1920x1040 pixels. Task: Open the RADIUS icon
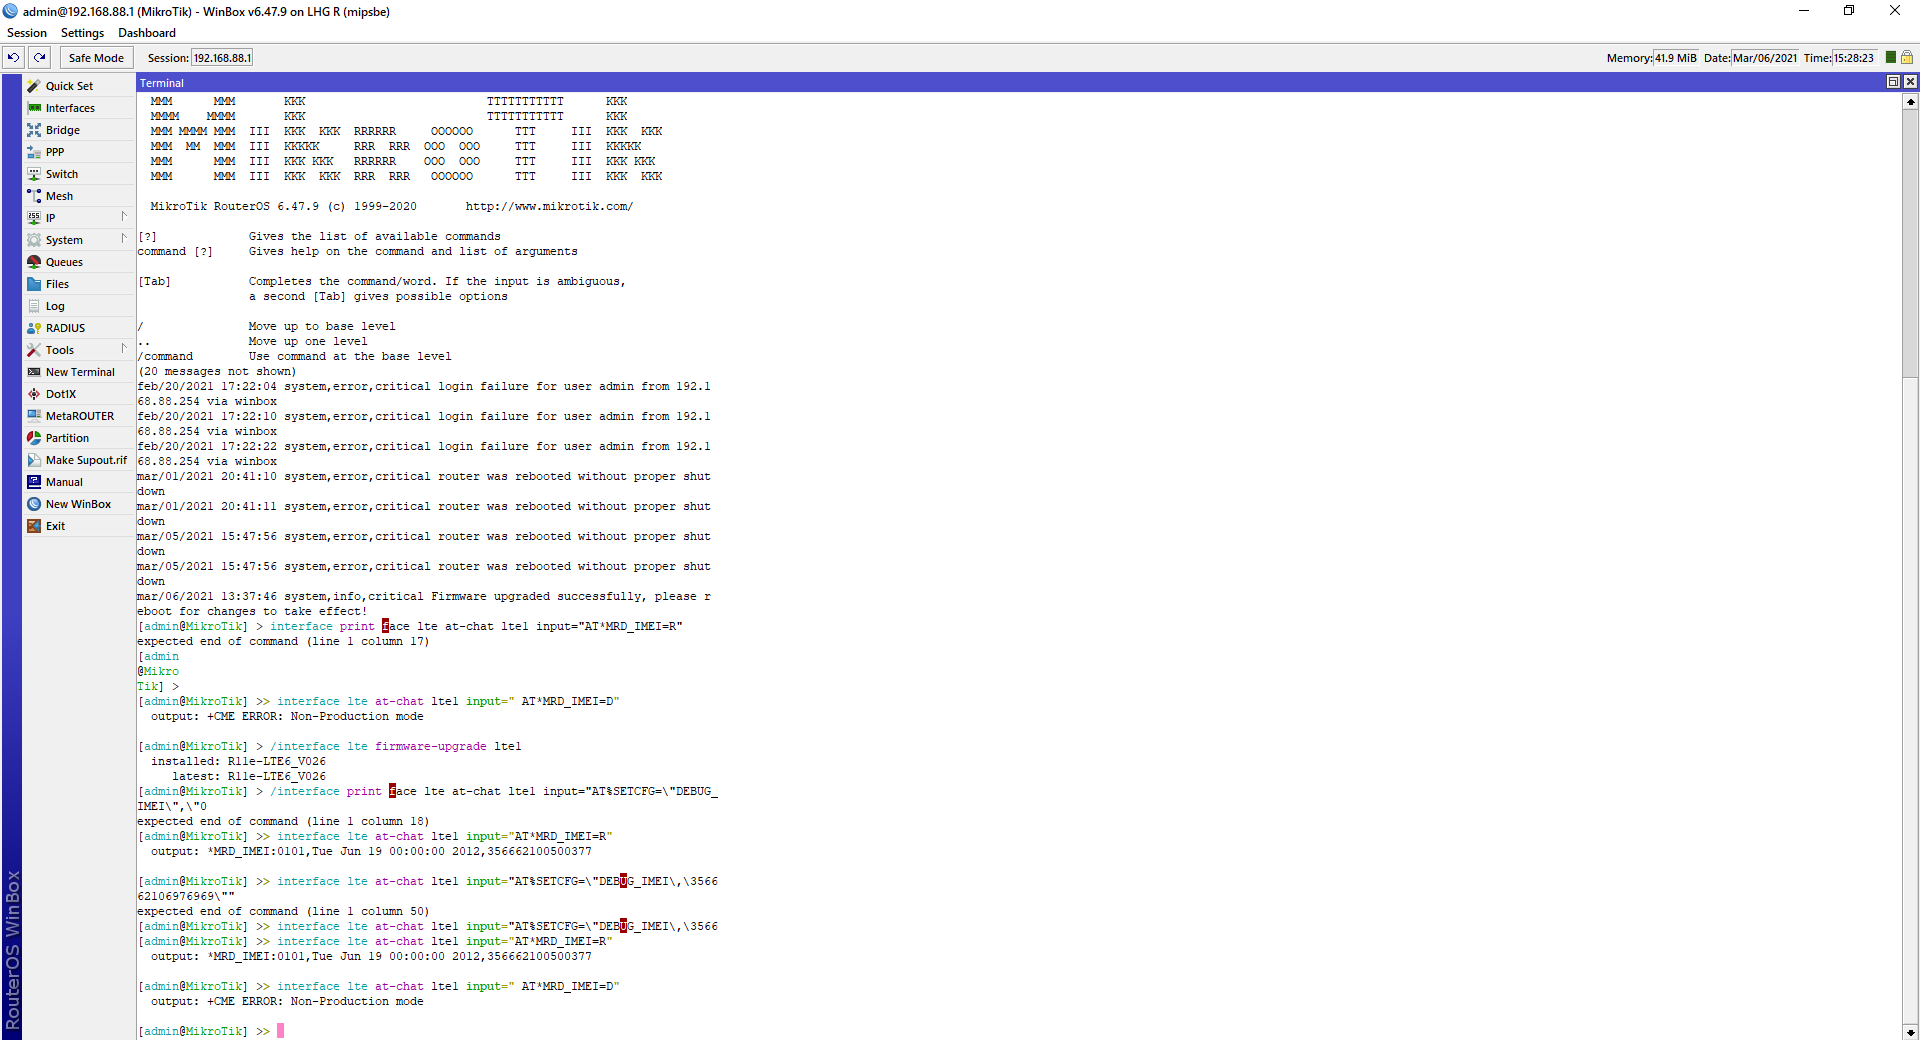coord(34,328)
